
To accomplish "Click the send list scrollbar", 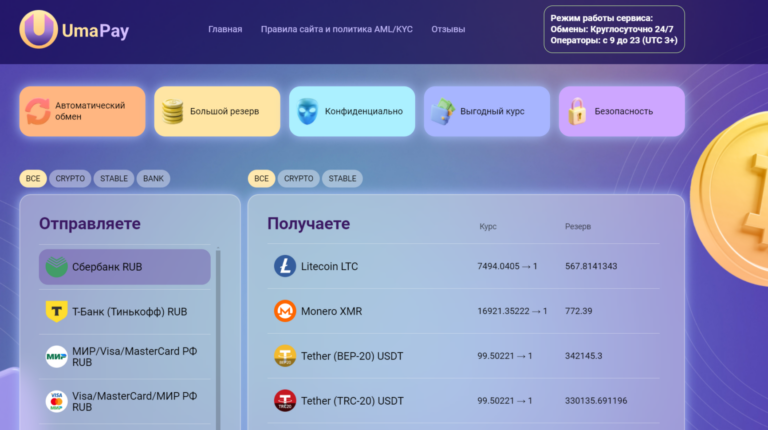I will [218, 338].
